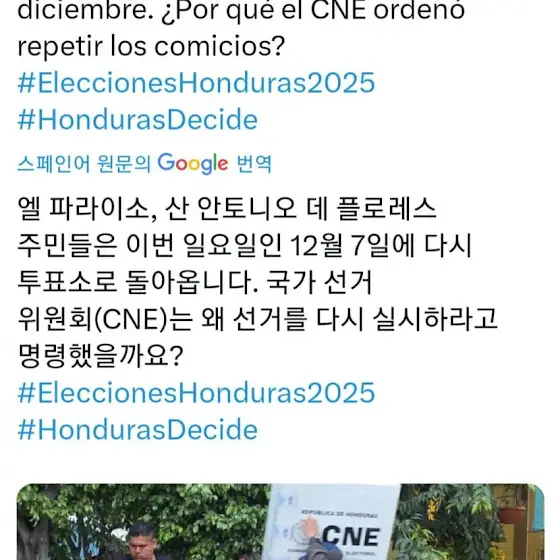Click the Google logo in the translation label
This screenshot has width=560, height=560.
coord(193,164)
